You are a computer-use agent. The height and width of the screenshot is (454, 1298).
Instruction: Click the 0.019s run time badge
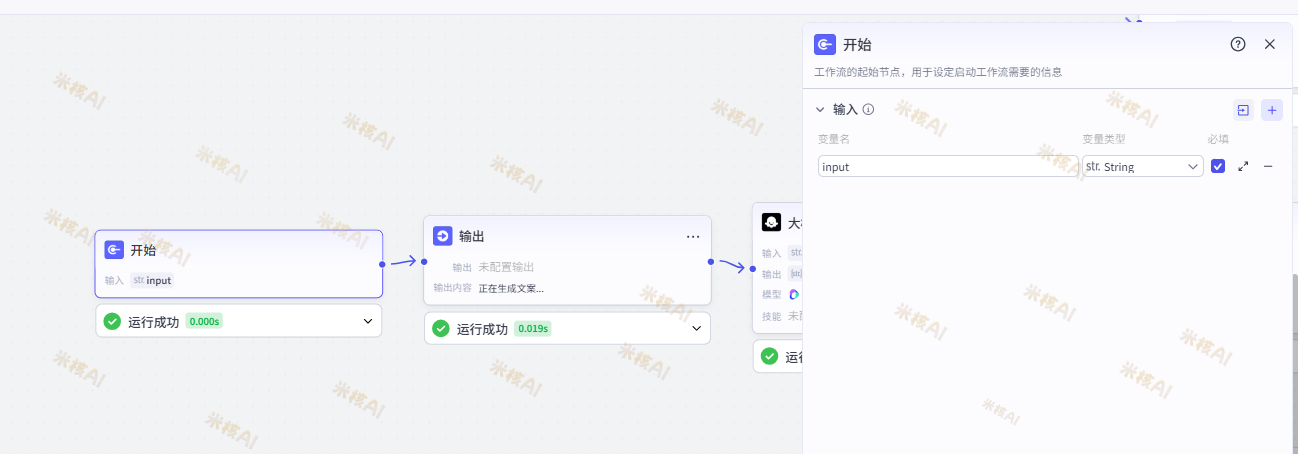pos(532,328)
